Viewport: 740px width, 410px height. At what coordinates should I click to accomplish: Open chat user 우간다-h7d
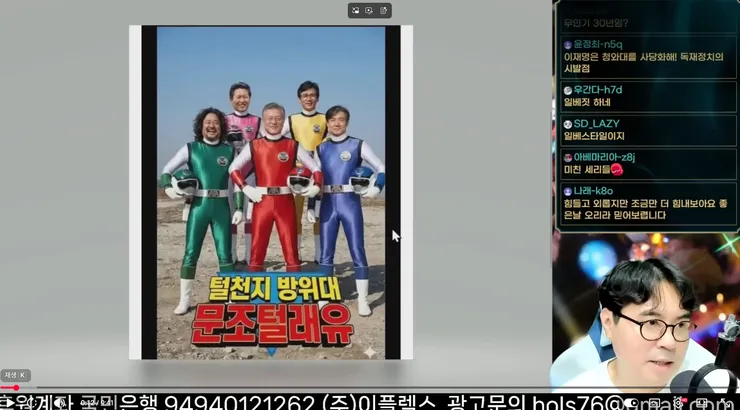coord(597,90)
